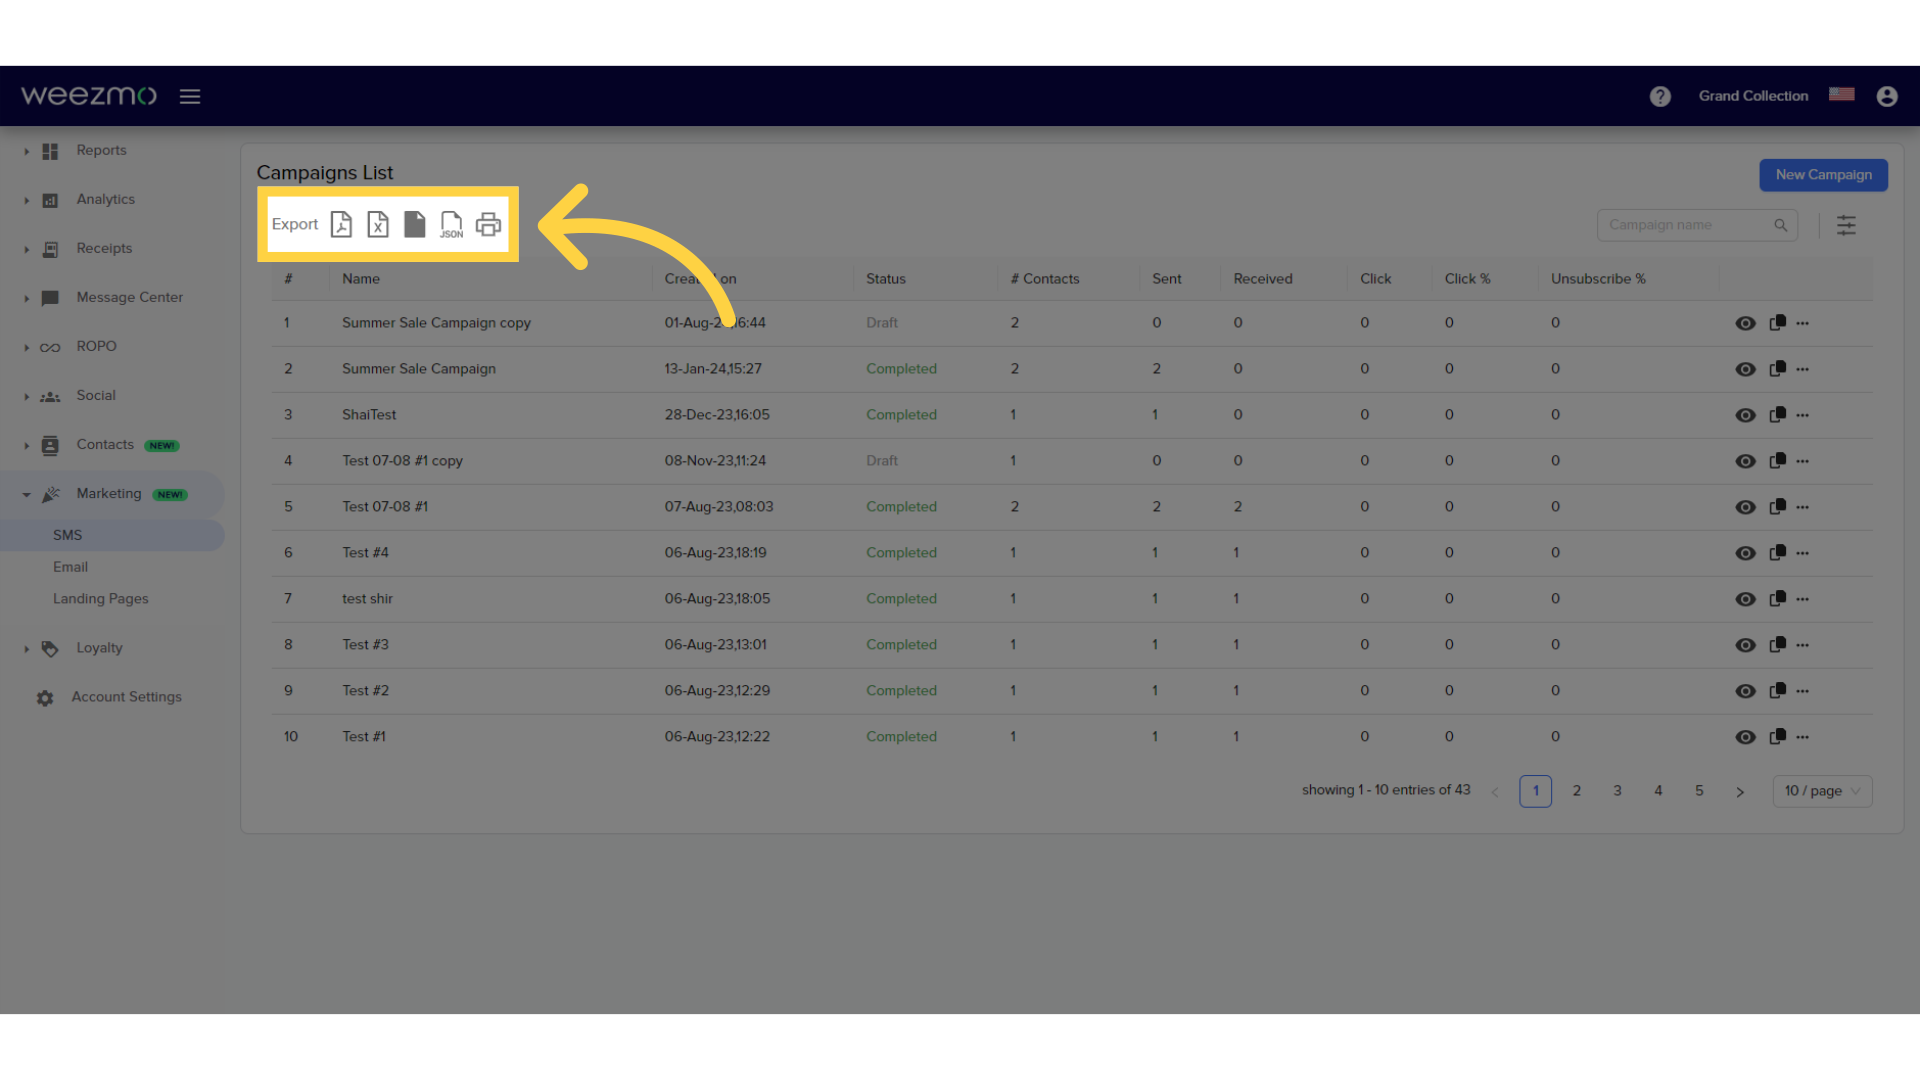Select current page 1 button
Viewport: 1920px width, 1080px height.
click(x=1536, y=791)
